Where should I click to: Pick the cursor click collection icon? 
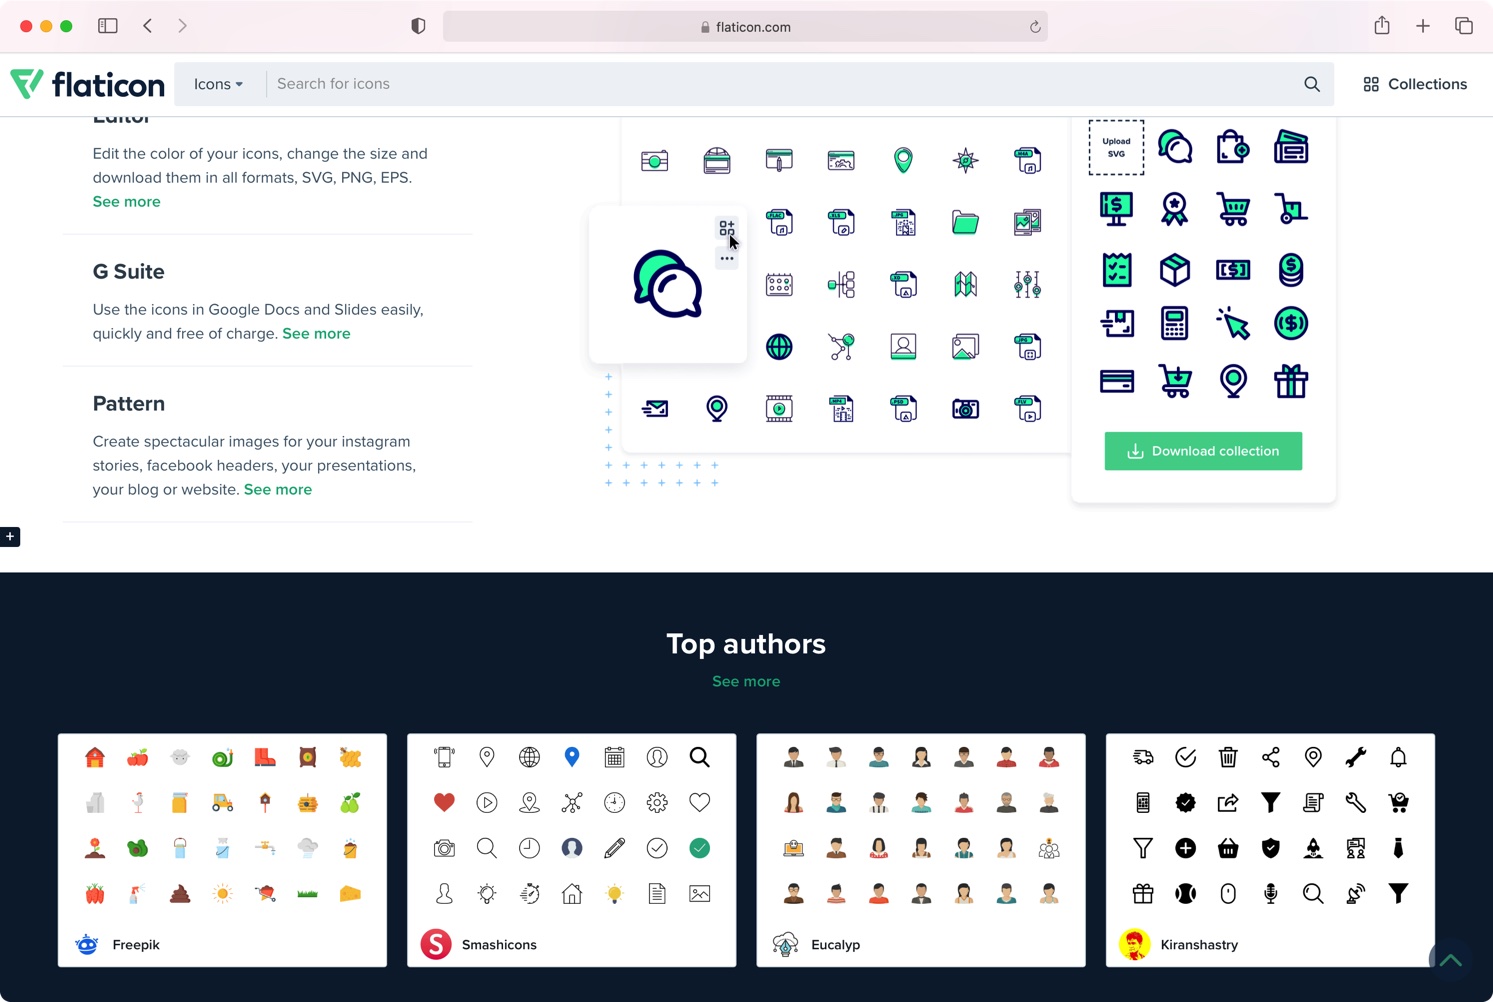click(x=1233, y=323)
